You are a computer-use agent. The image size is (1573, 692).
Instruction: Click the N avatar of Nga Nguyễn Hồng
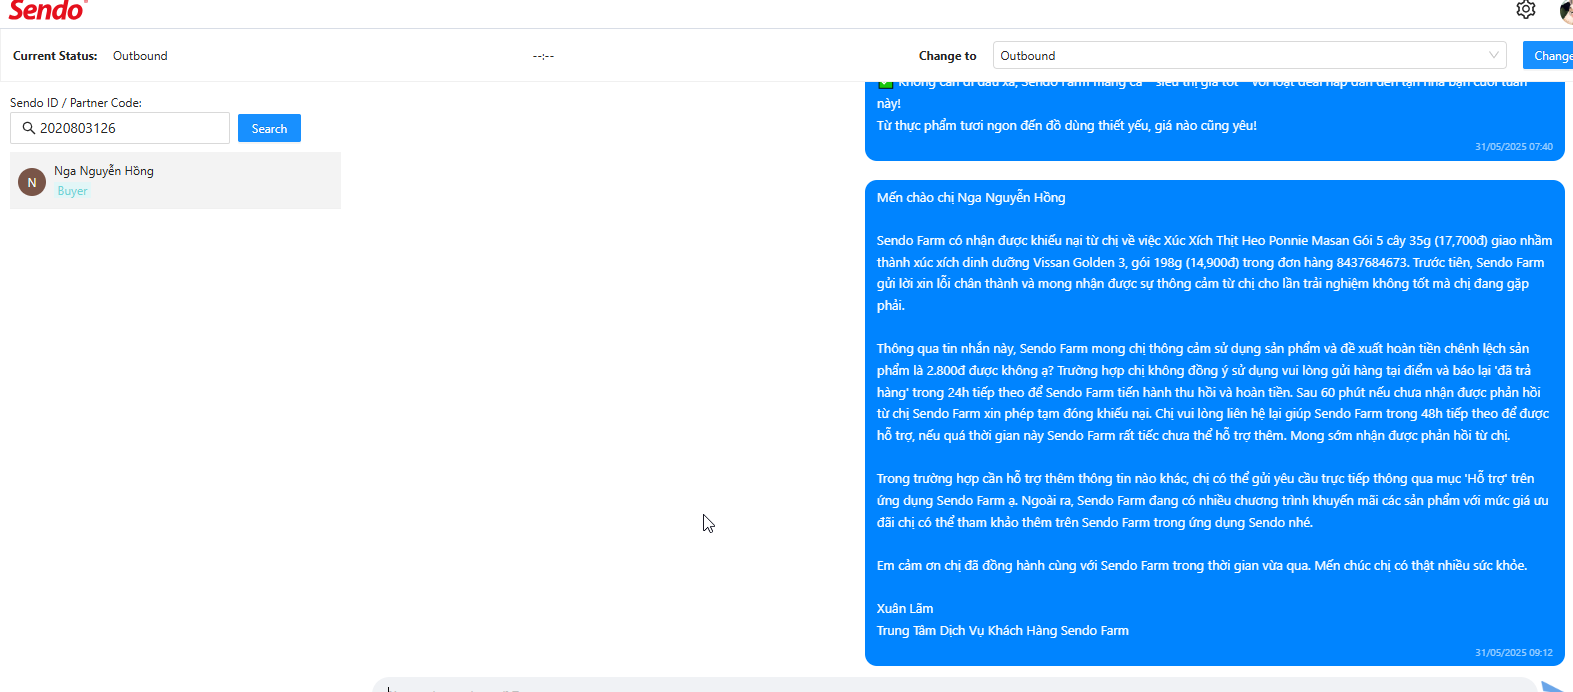click(32, 182)
